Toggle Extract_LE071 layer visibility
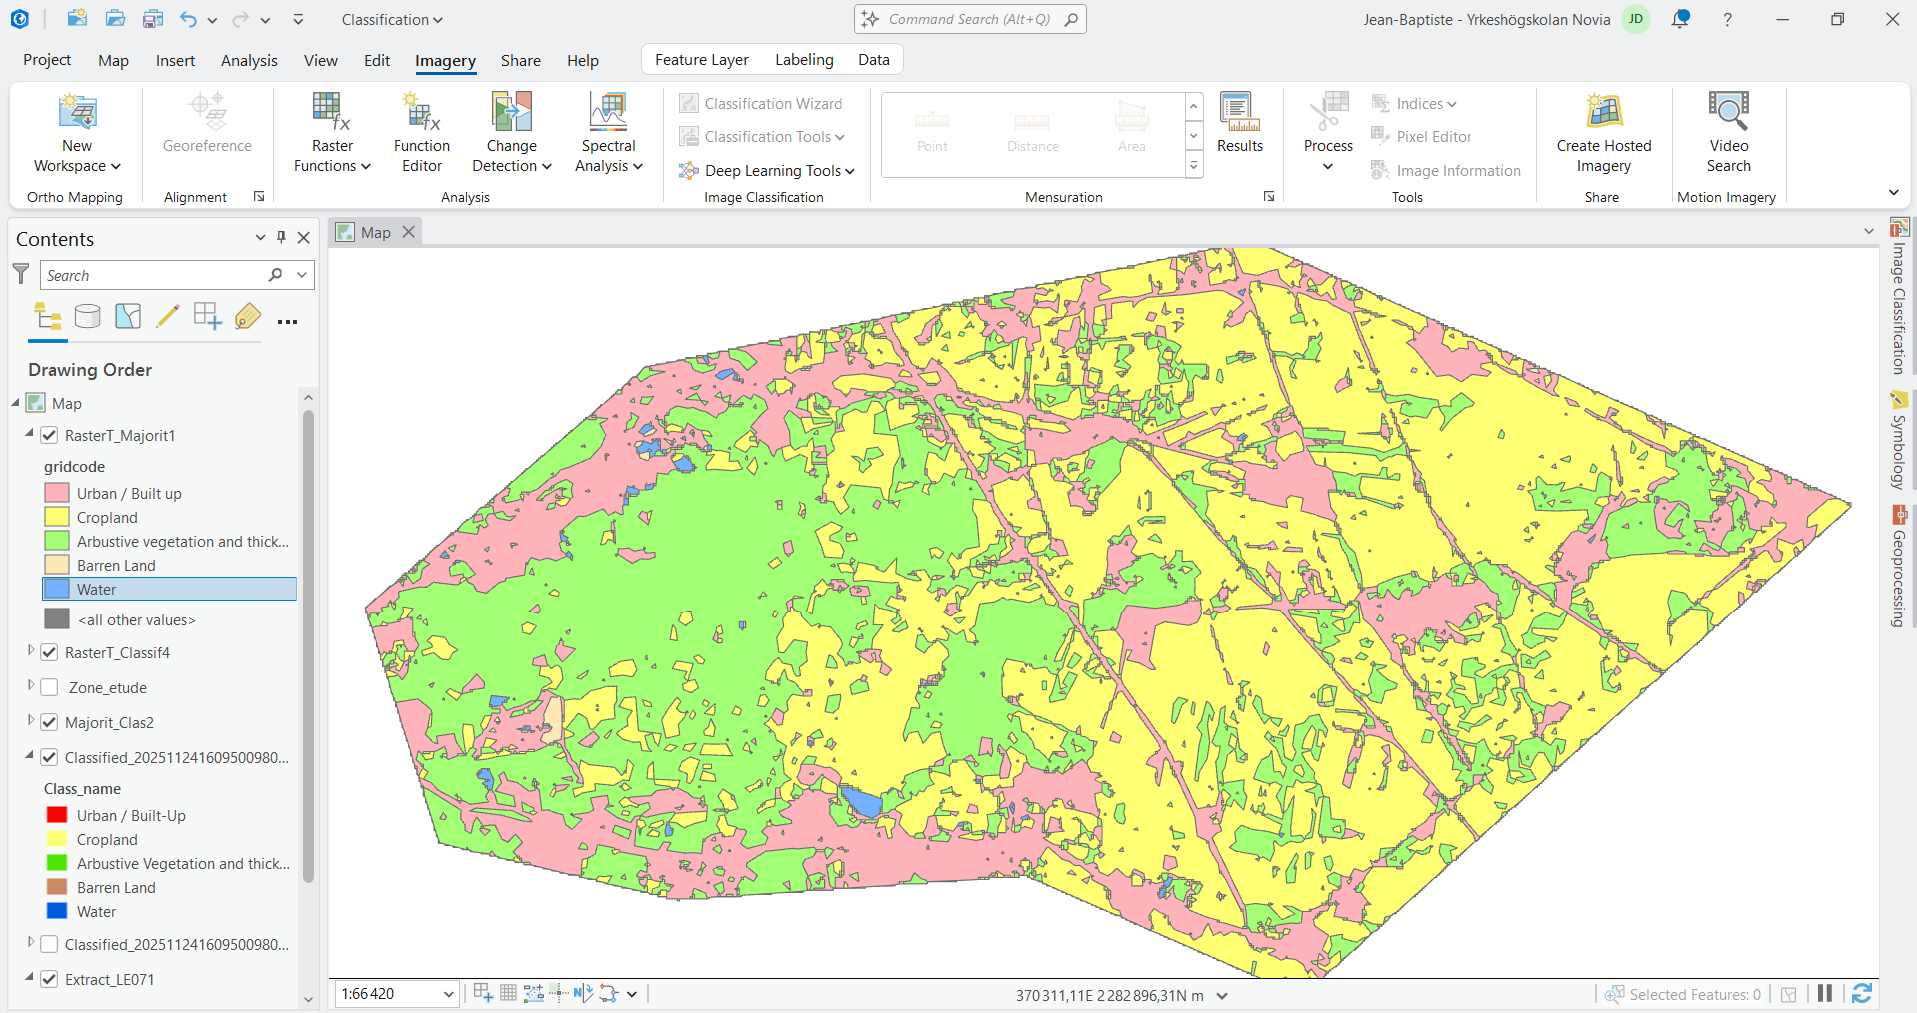 (x=49, y=980)
